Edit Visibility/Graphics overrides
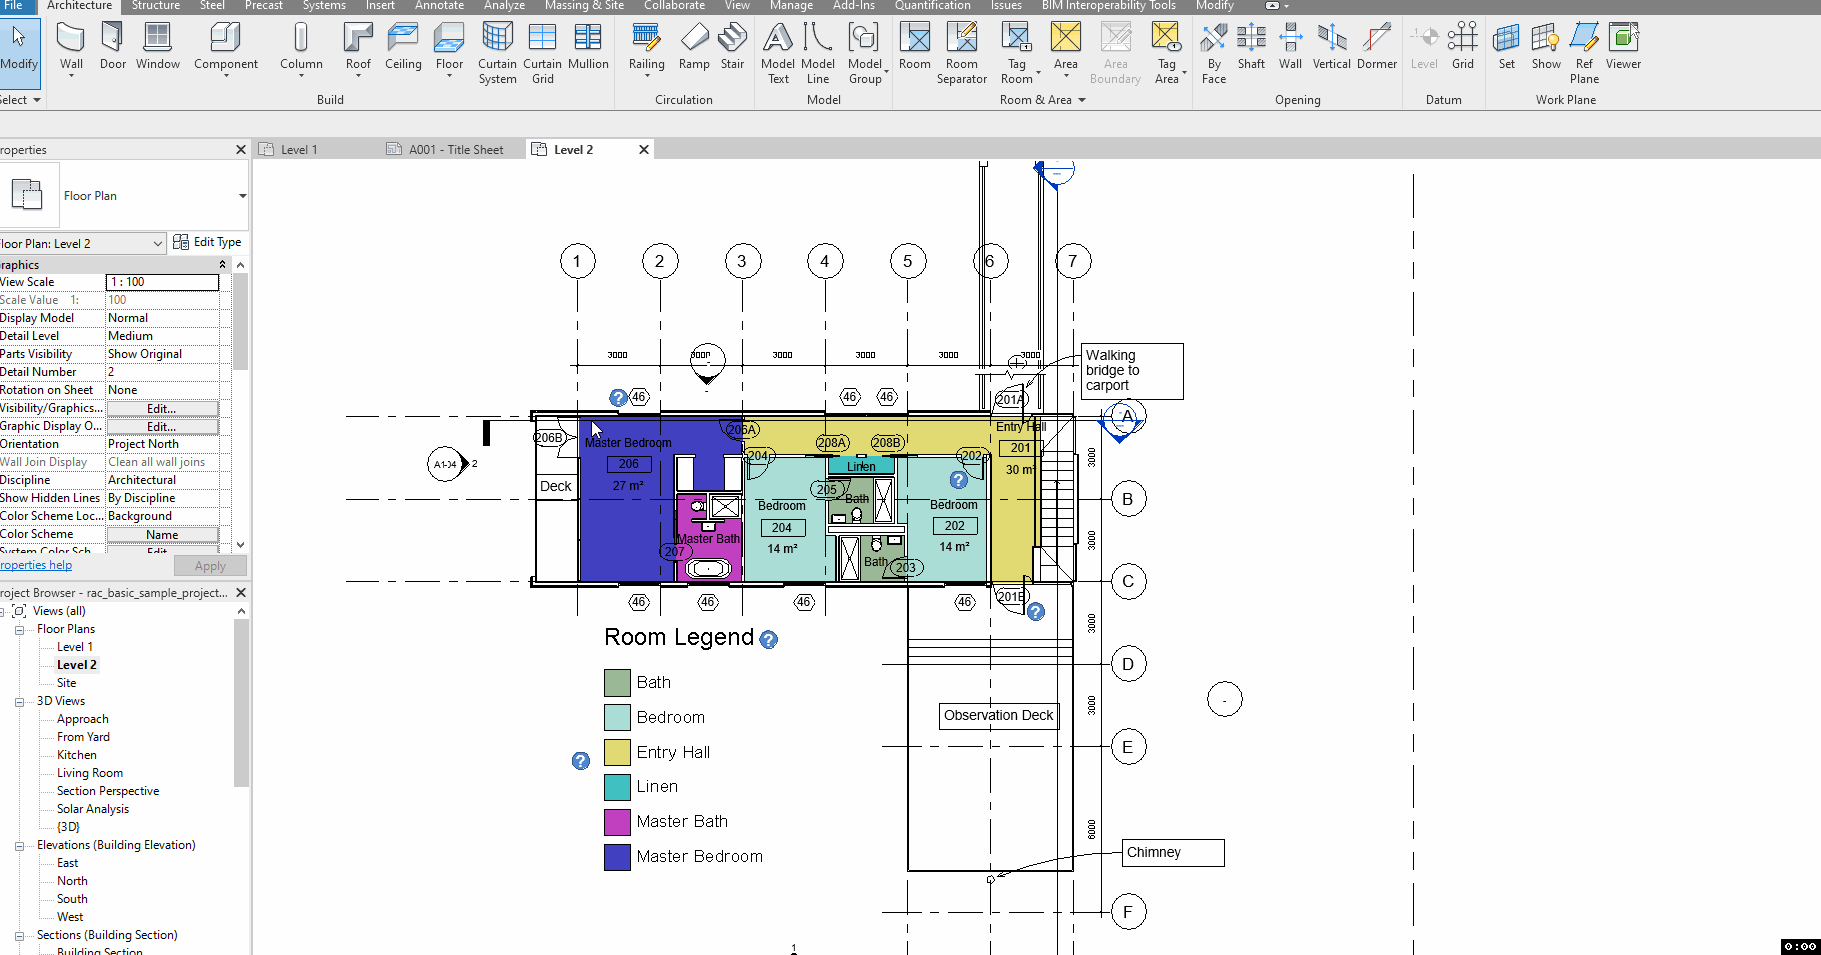 click(x=163, y=408)
